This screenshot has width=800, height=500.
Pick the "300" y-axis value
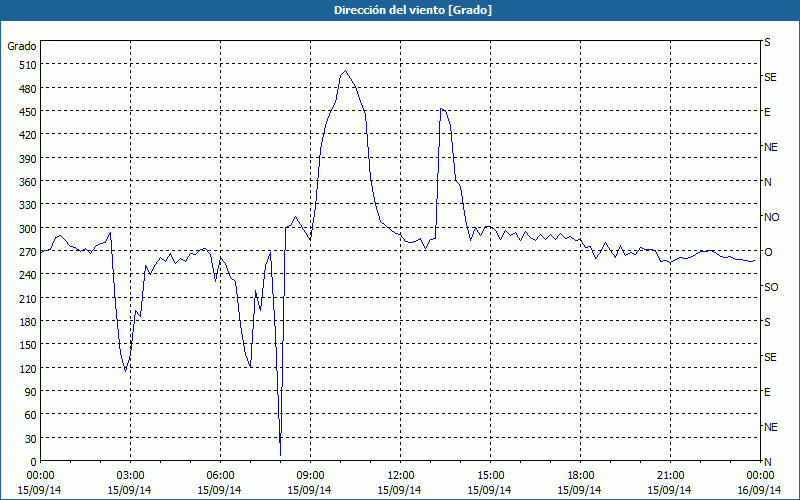[x=28, y=229]
